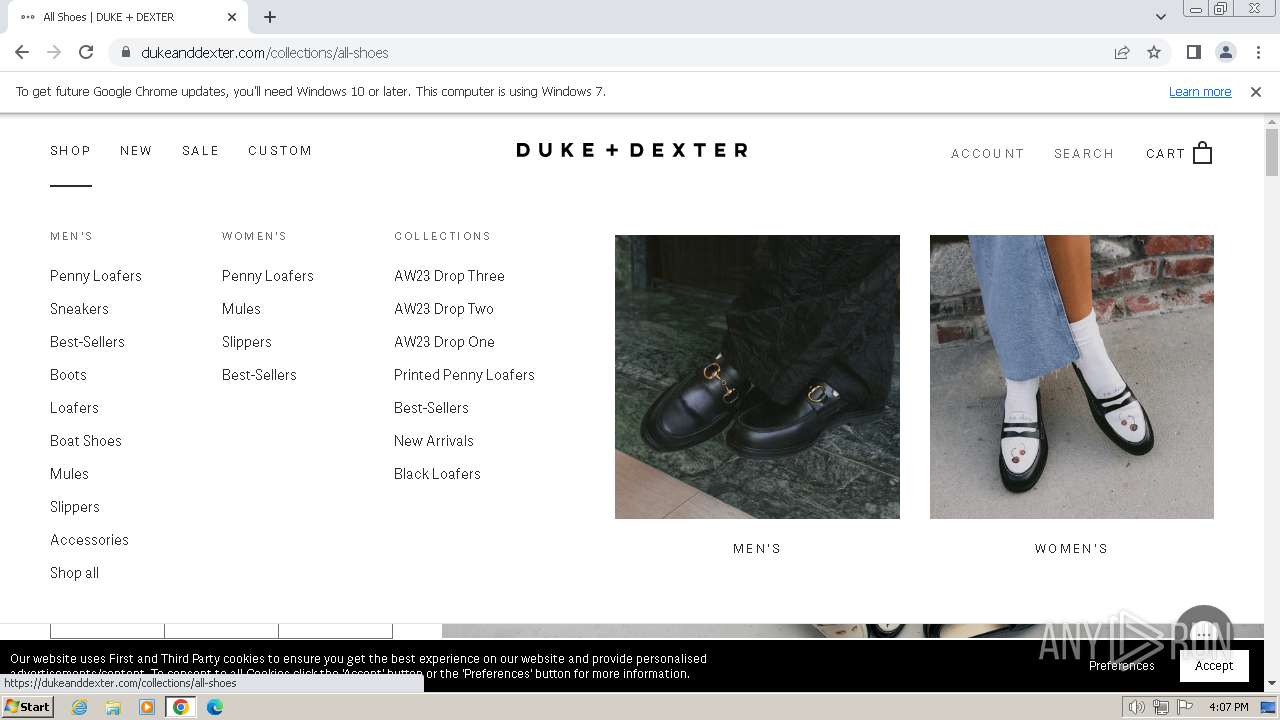Select Collections Best-Sellers
The width and height of the screenshot is (1280, 720).
(x=431, y=408)
